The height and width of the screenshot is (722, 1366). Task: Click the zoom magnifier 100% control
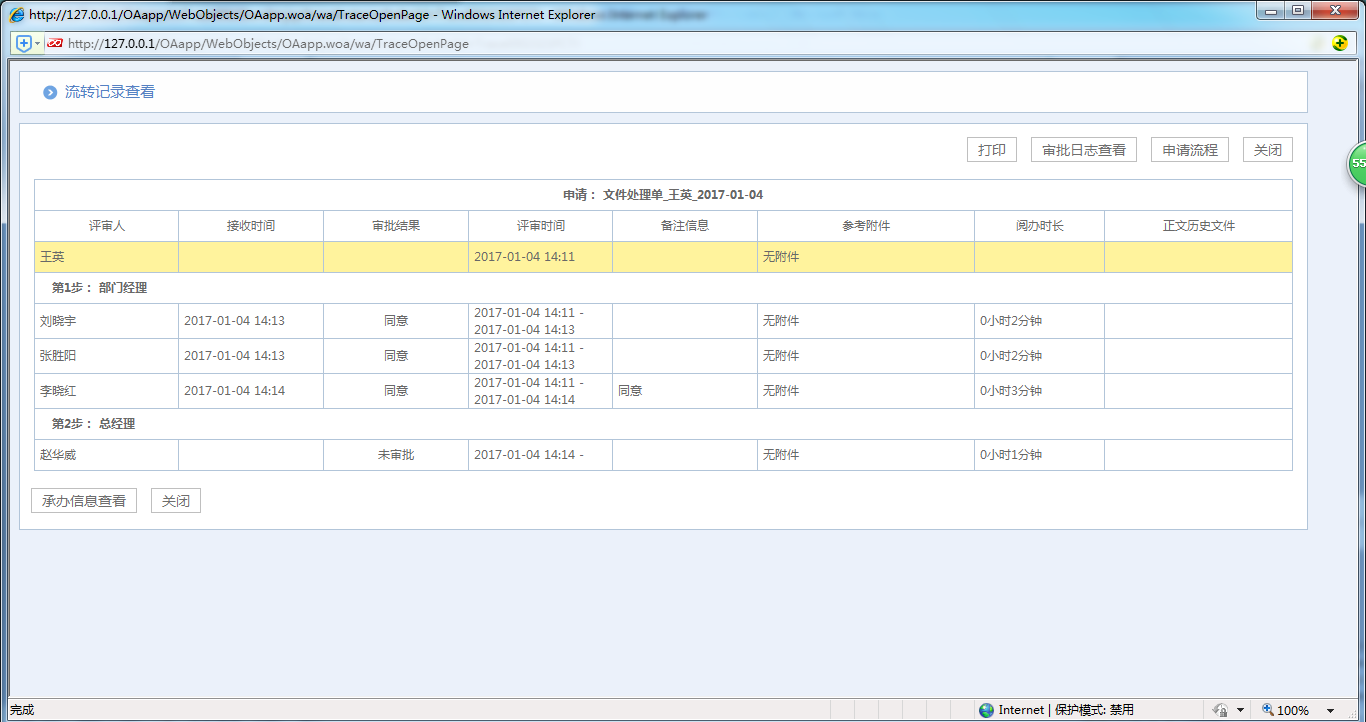[1285, 710]
